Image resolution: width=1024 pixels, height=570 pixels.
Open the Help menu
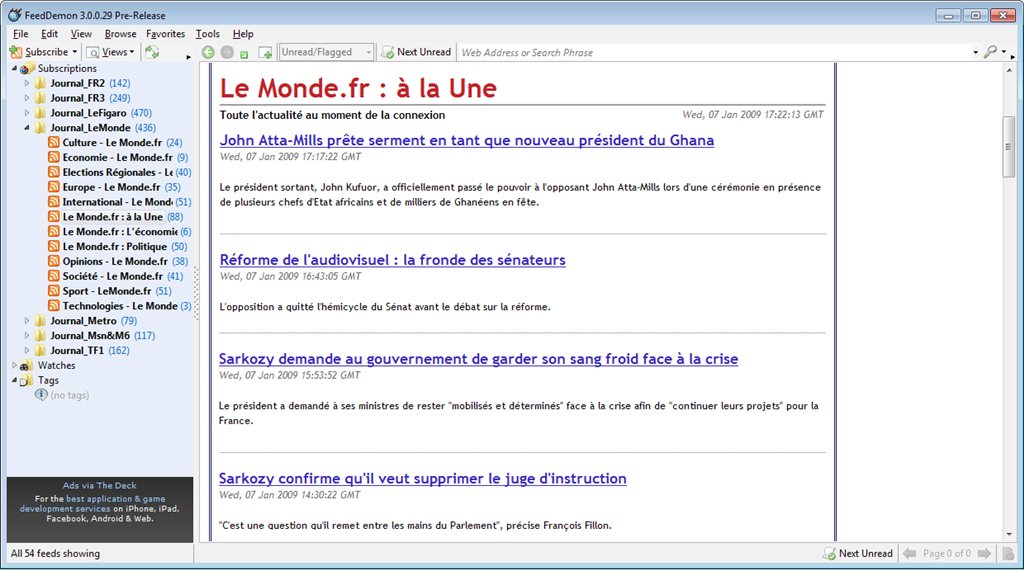point(243,34)
